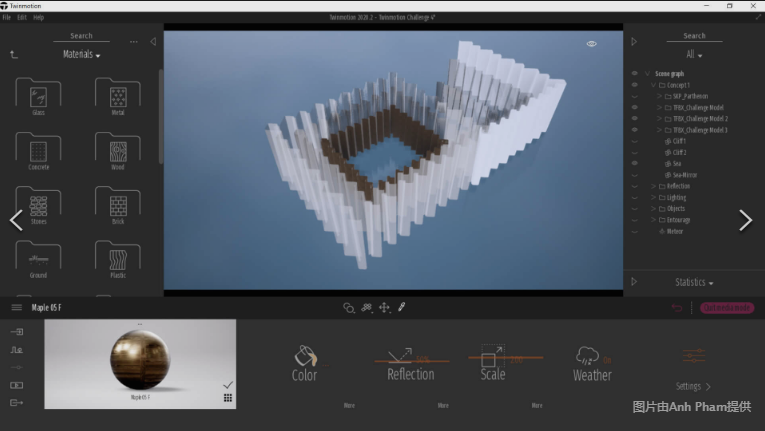Open the Metal materials folder
The image size is (765, 431).
click(118, 96)
